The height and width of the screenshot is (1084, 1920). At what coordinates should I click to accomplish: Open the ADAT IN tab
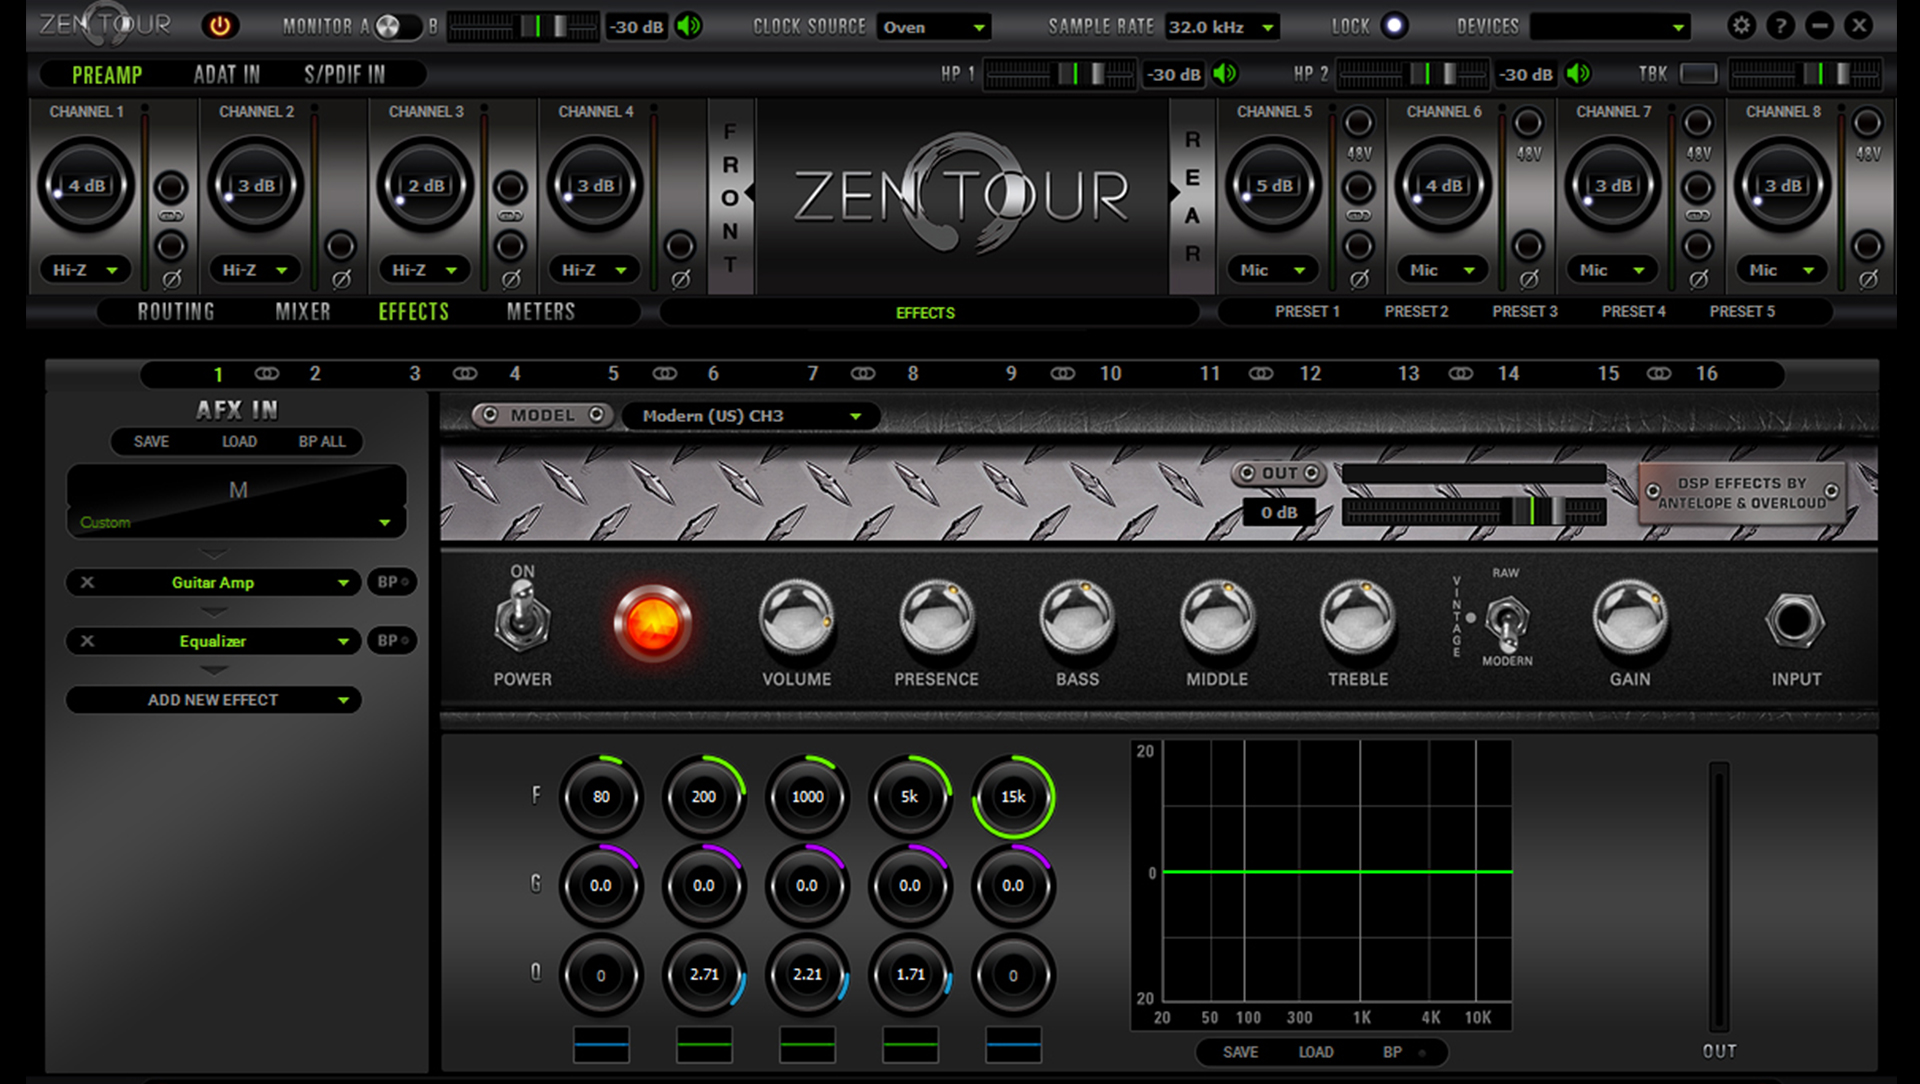point(226,73)
